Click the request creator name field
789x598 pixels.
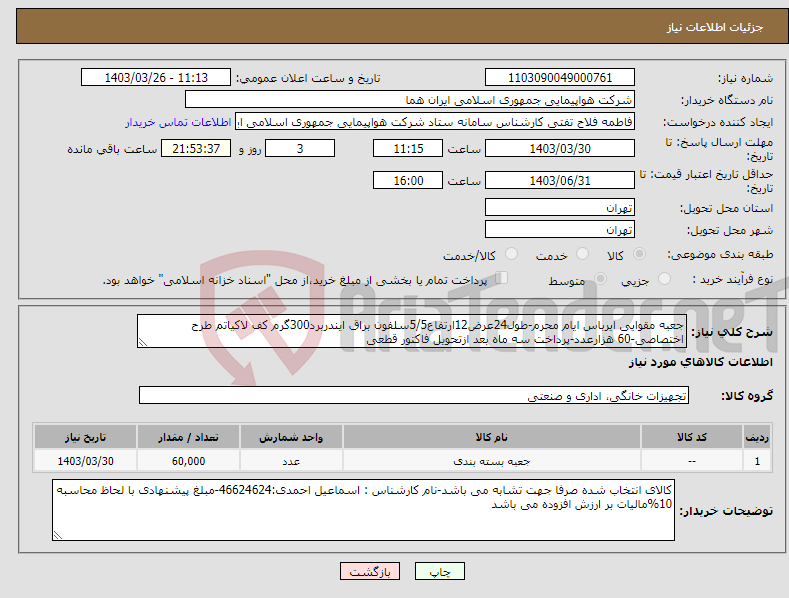pos(435,122)
